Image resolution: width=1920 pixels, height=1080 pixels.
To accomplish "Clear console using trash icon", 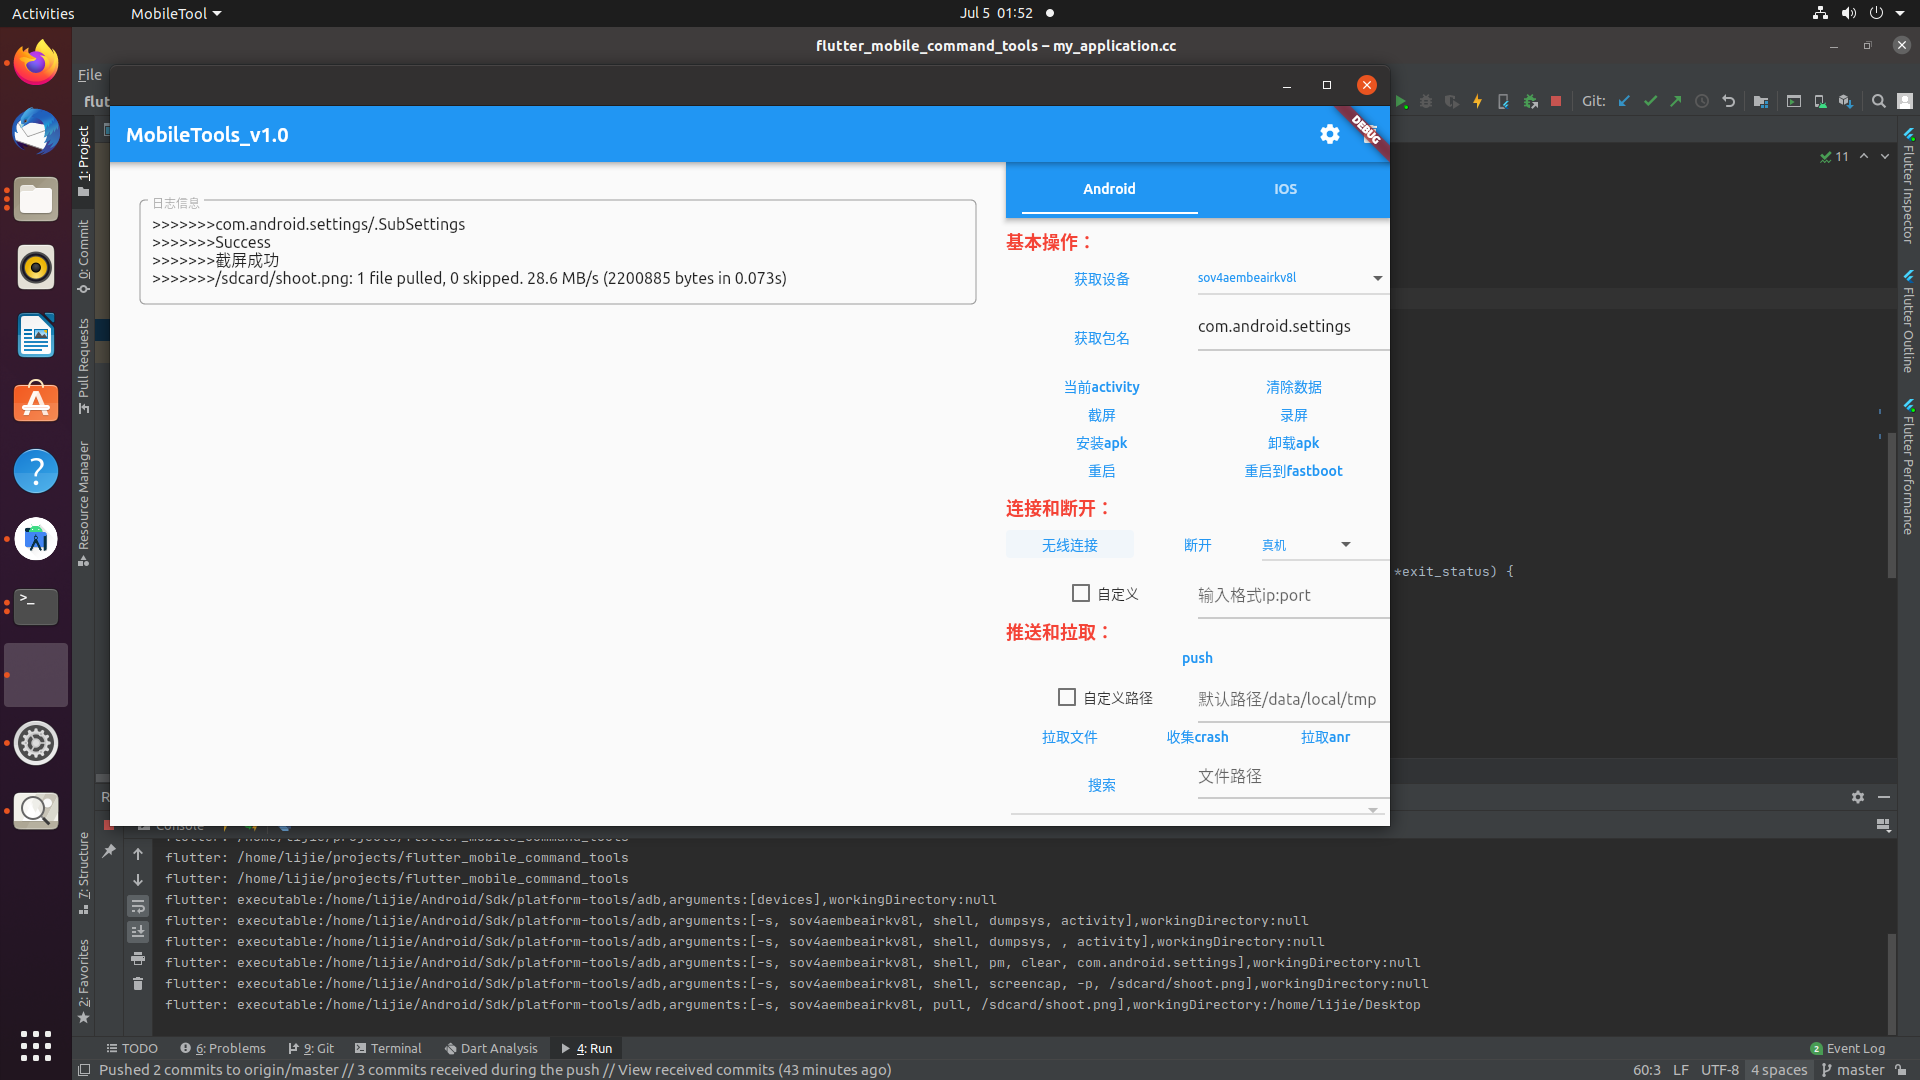I will (138, 984).
